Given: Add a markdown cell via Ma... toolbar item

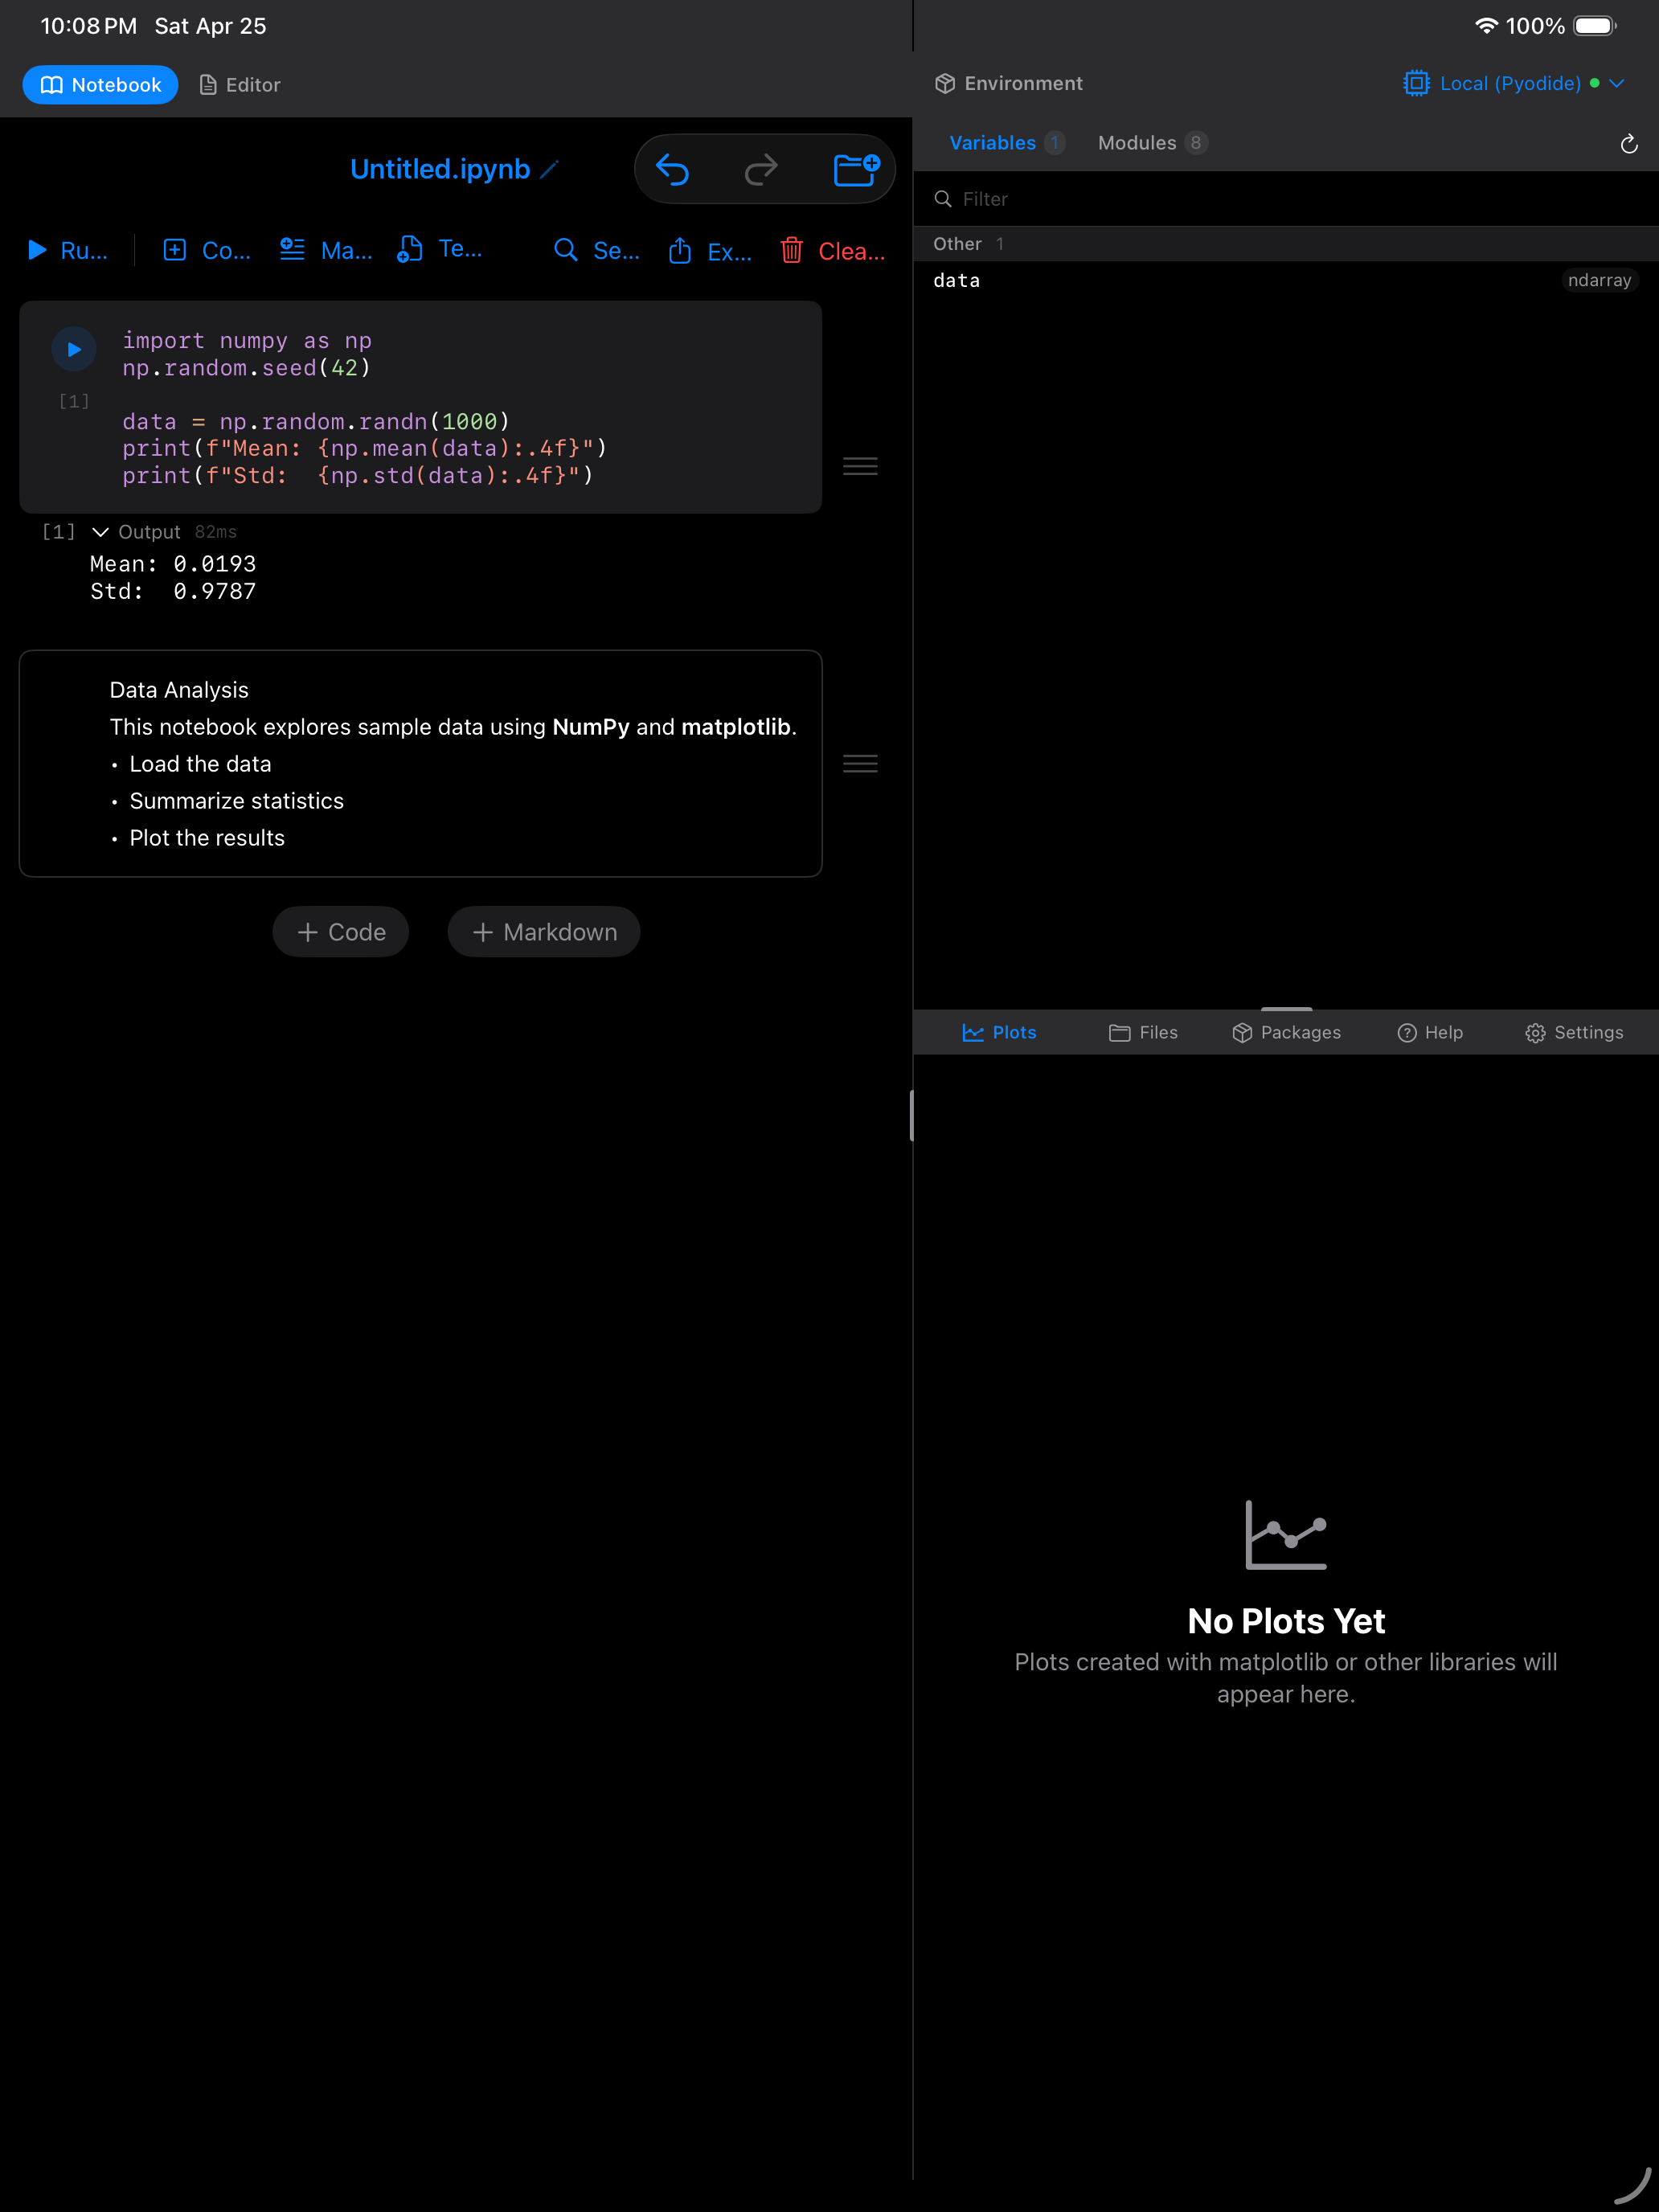Looking at the screenshot, I should click(x=326, y=250).
